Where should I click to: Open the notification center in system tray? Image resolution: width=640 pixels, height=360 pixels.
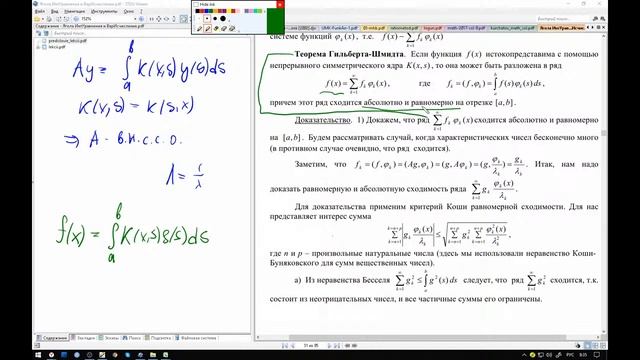[597, 355]
